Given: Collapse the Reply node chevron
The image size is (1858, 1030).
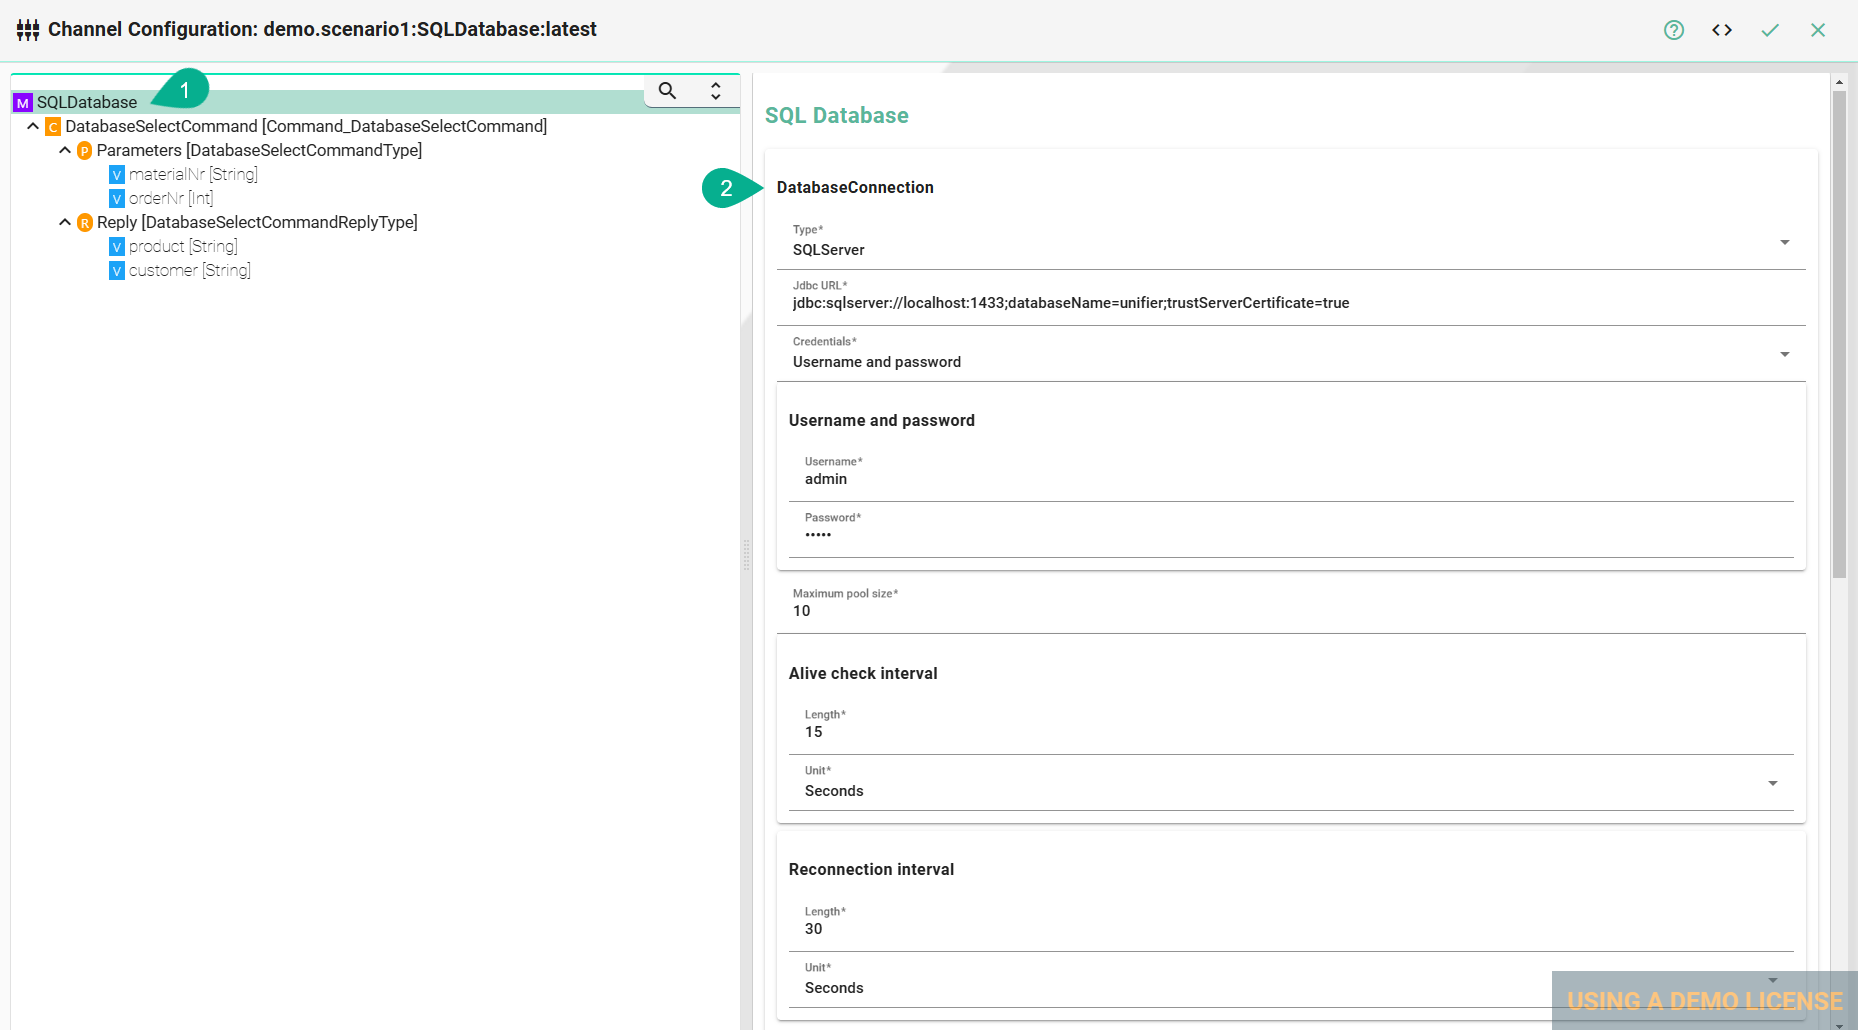Looking at the screenshot, I should click(x=65, y=222).
